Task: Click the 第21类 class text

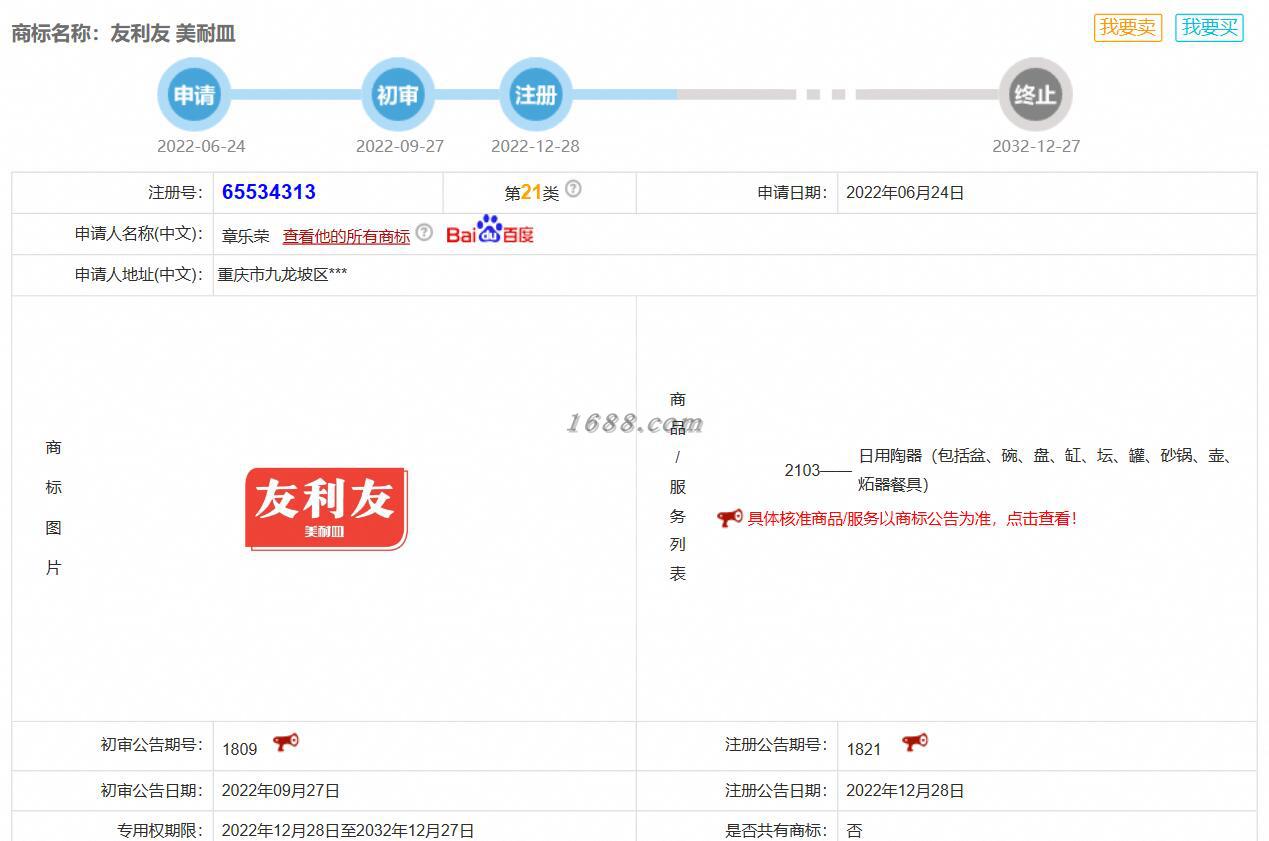Action: (532, 192)
